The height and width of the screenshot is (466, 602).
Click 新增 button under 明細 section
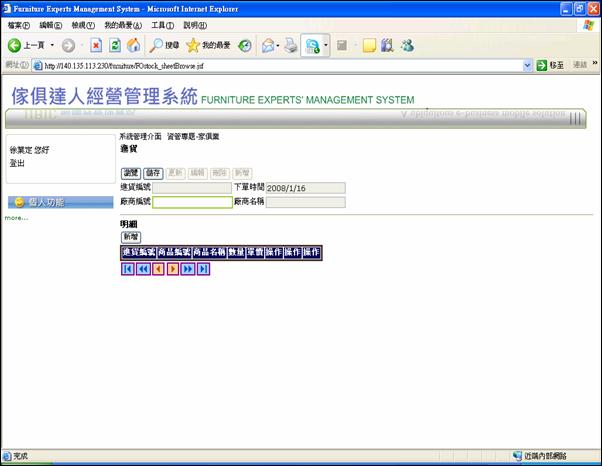[130, 237]
